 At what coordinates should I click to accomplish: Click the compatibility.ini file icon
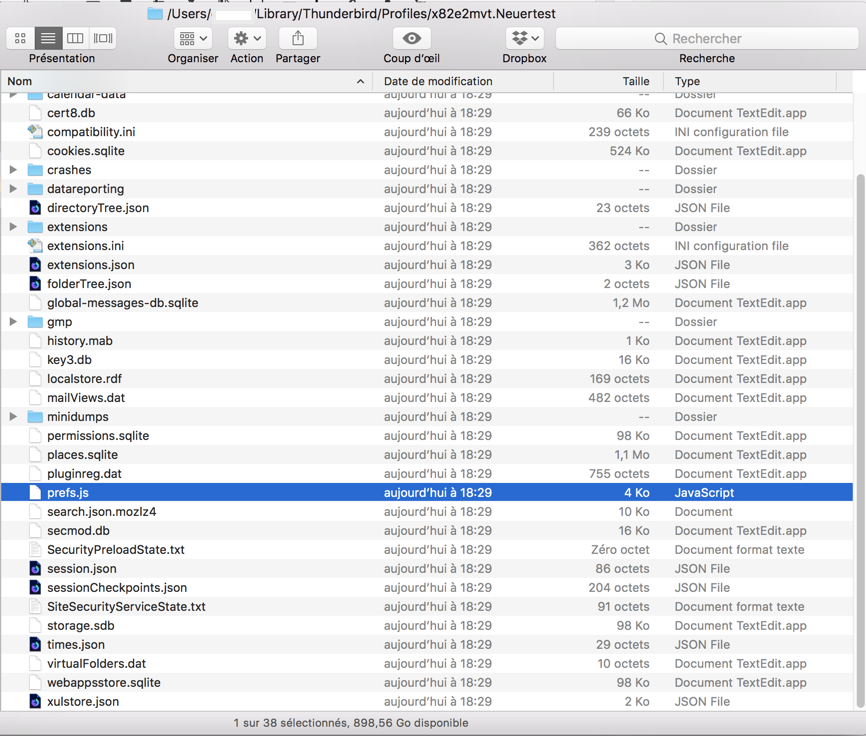tap(35, 131)
